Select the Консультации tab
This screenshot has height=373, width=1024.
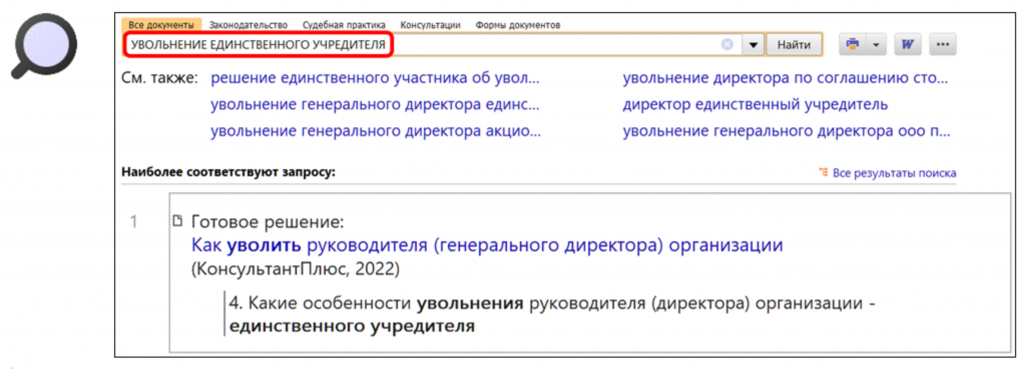(x=430, y=25)
